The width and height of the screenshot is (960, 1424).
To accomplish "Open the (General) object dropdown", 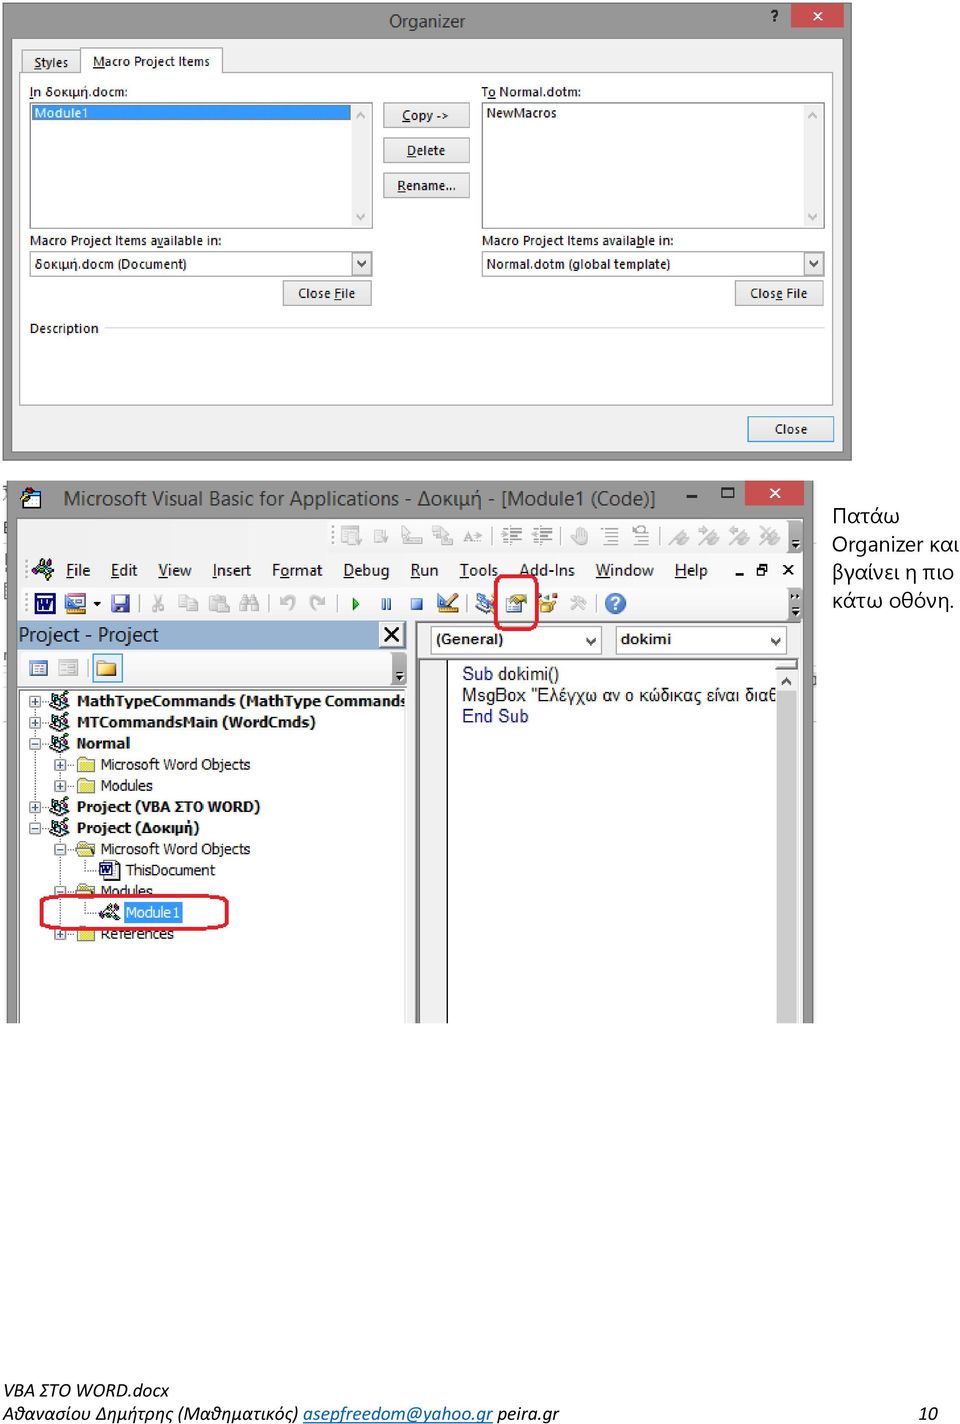I will [x=591, y=640].
